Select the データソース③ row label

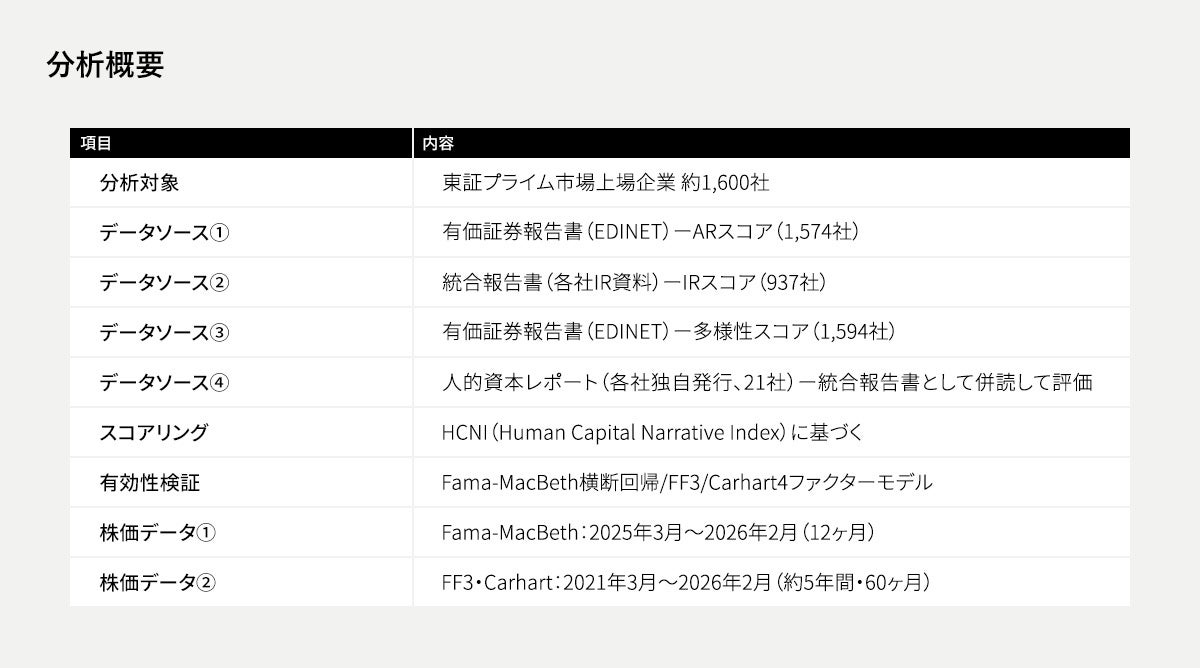pos(164,333)
